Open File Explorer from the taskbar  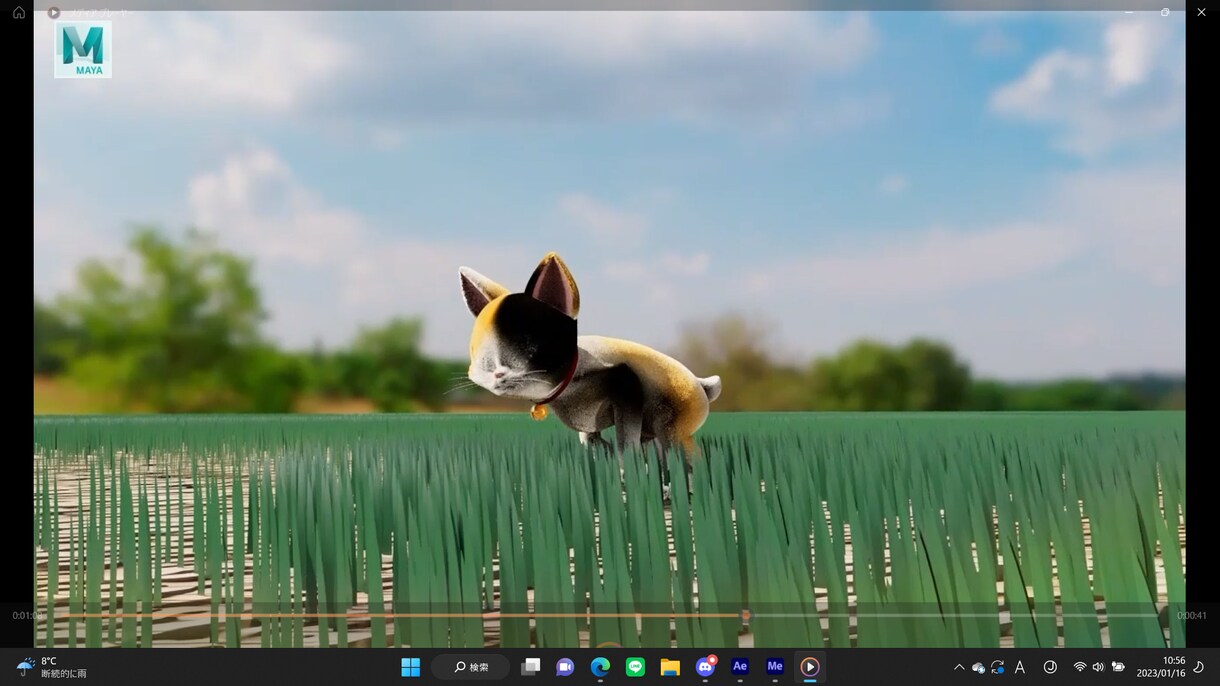click(x=670, y=667)
